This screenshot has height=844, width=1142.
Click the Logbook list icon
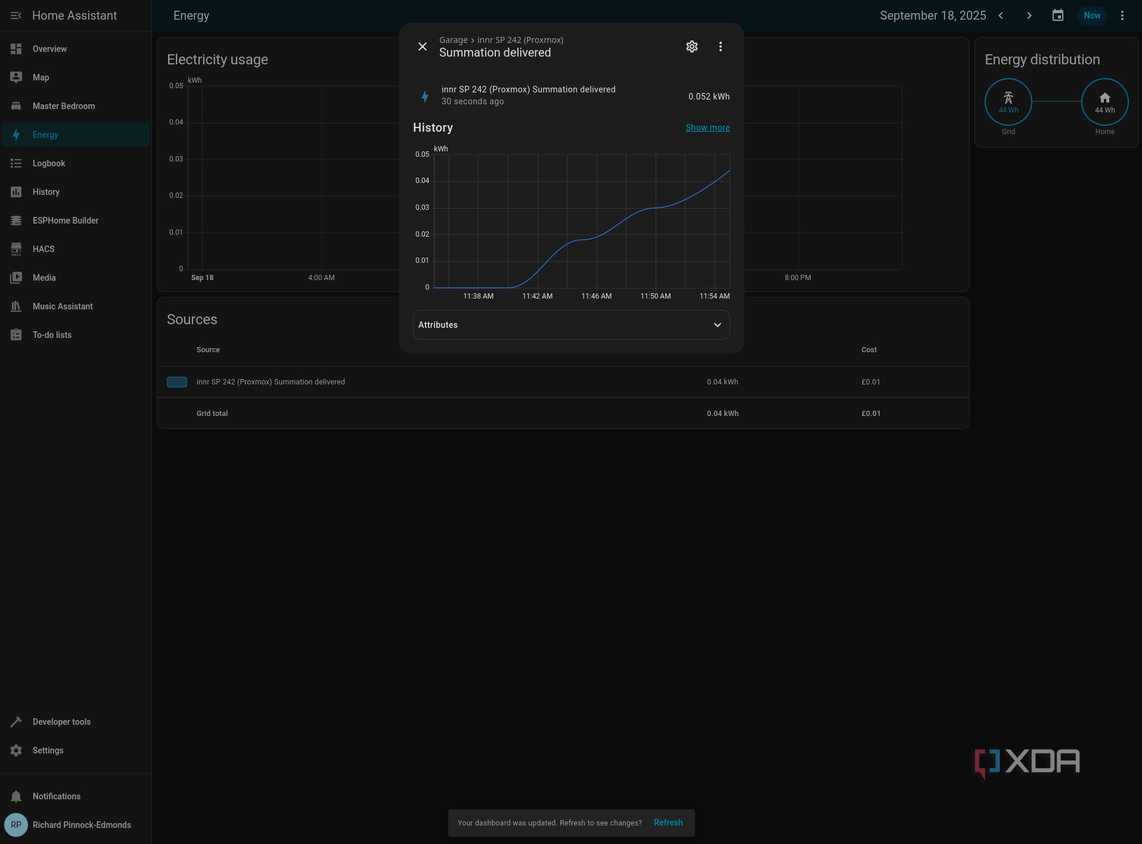coord(16,163)
